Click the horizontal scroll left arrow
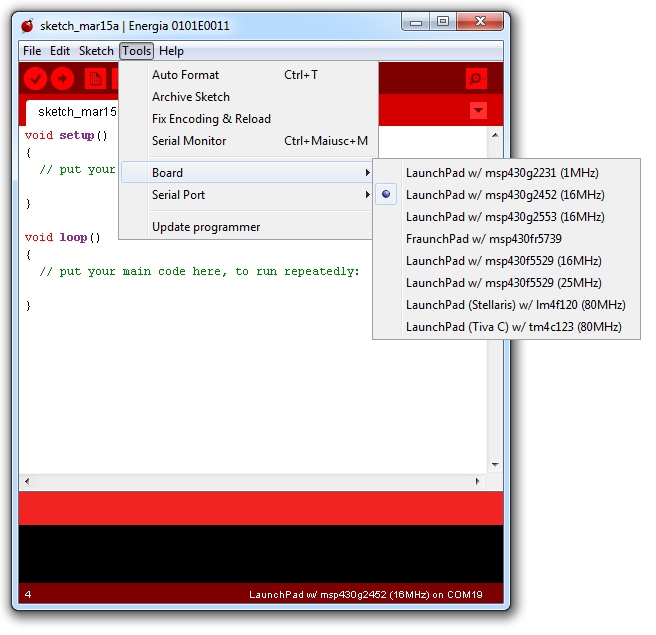 27,481
